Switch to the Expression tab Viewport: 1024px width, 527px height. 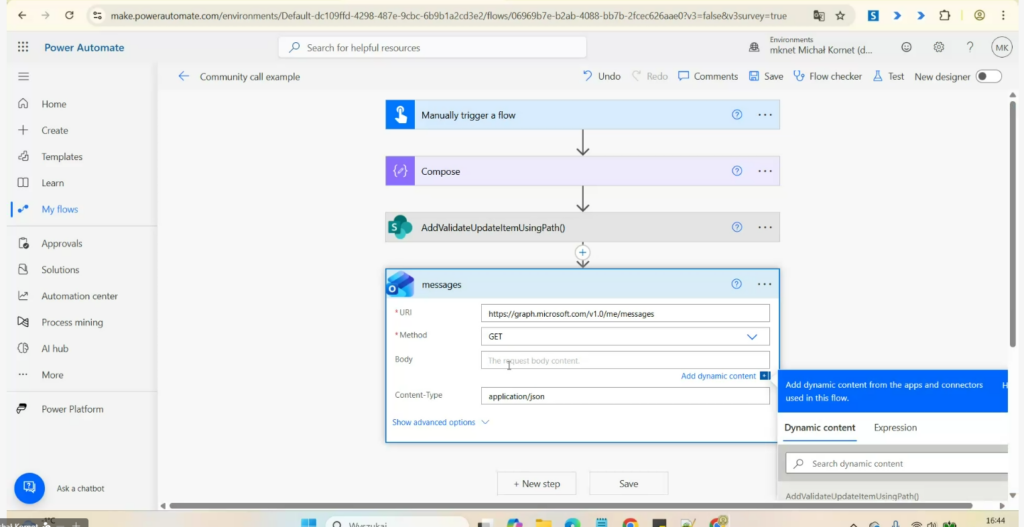[x=895, y=427]
